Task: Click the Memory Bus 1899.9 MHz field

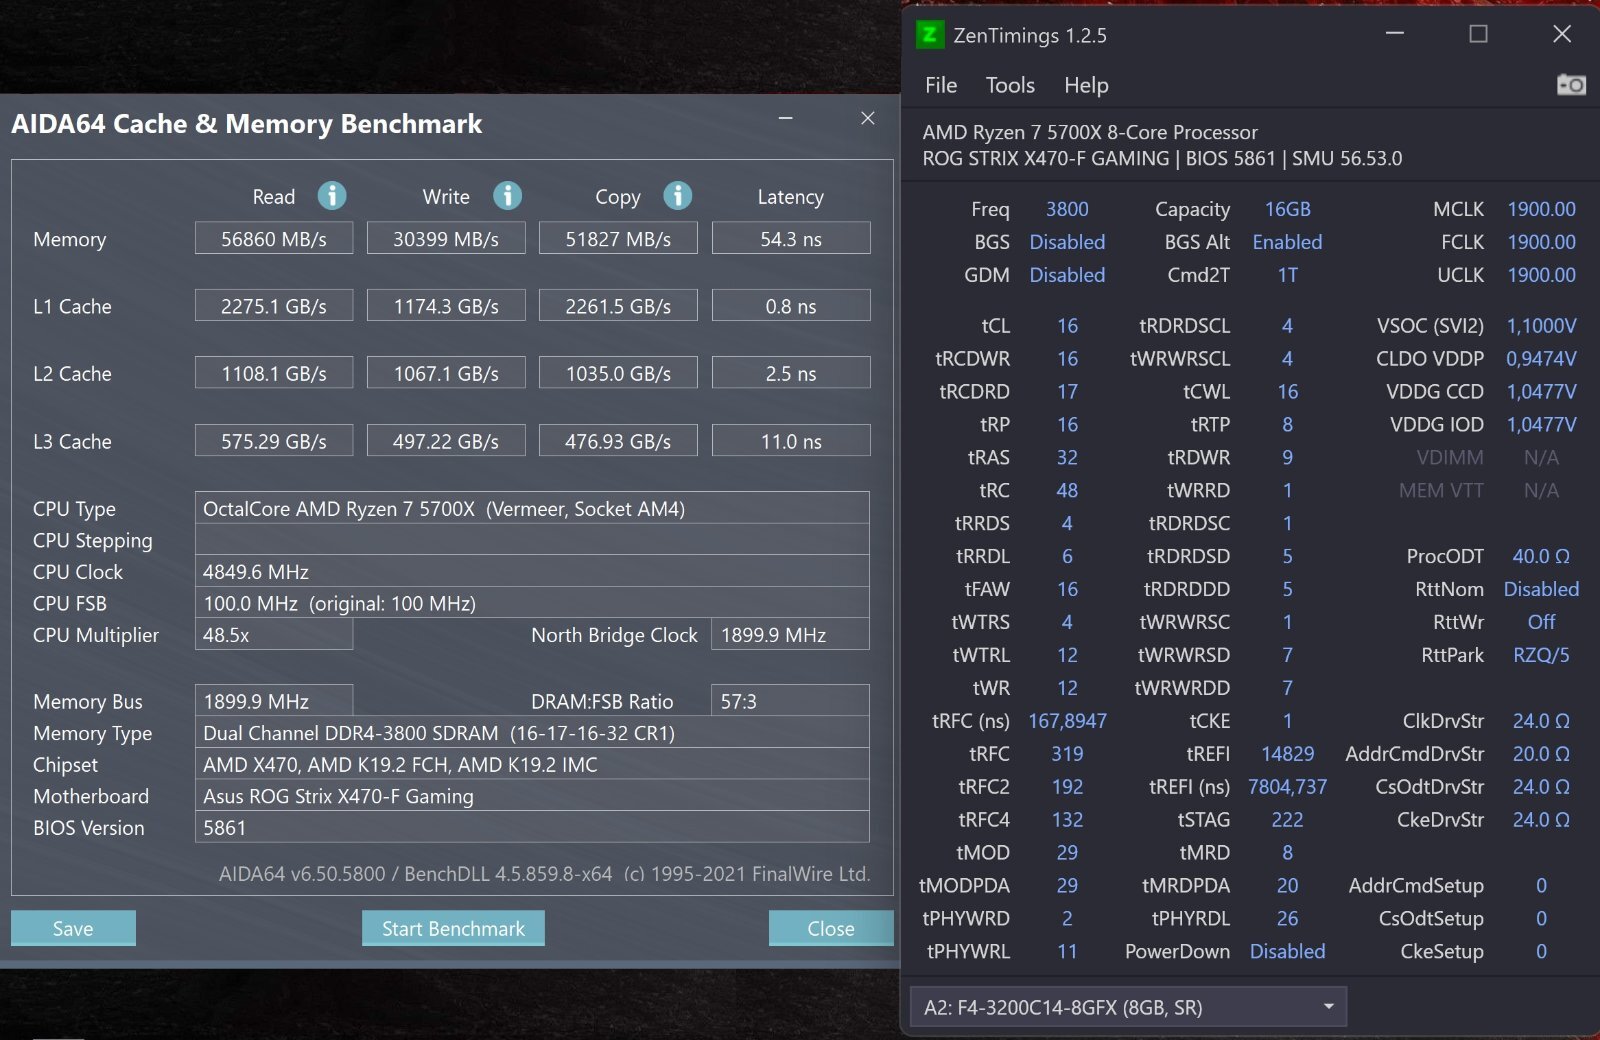Action: 274,701
